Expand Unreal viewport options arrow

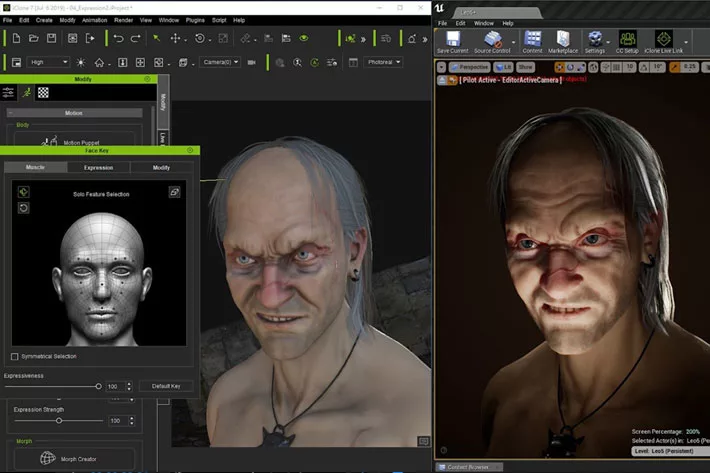441,67
